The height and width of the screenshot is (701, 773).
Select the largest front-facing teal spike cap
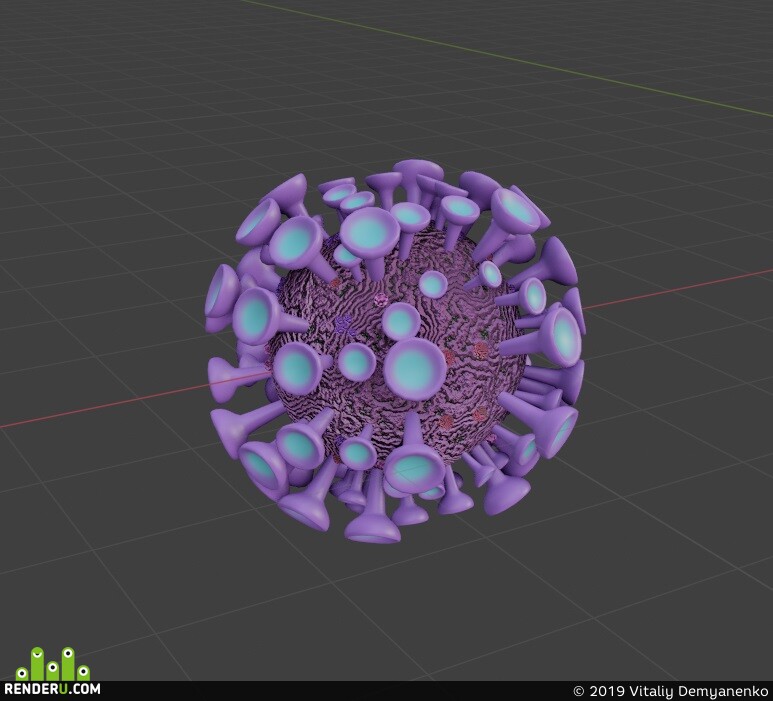tap(415, 369)
